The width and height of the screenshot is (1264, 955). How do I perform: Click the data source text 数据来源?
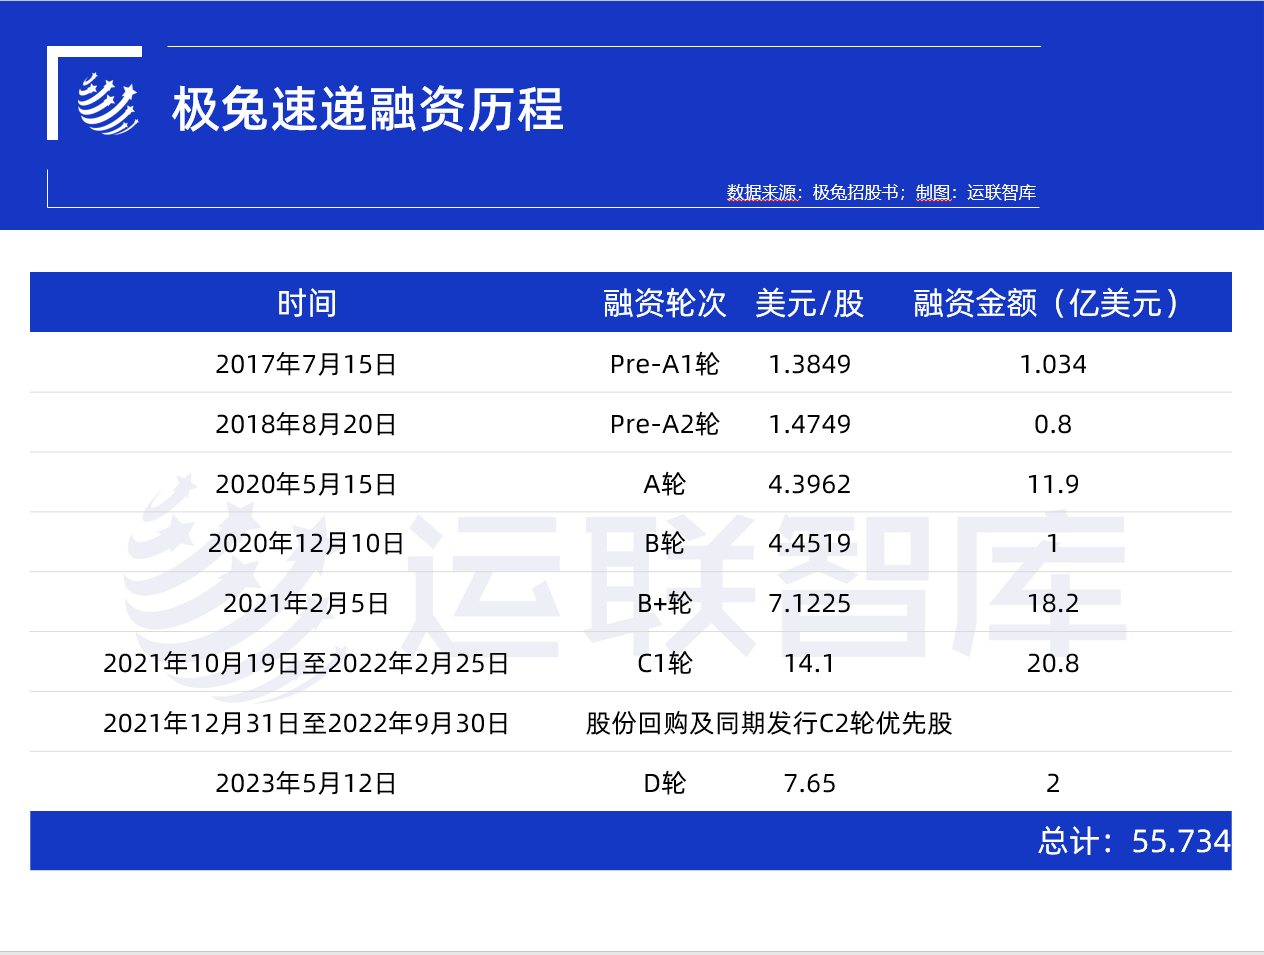tap(761, 192)
